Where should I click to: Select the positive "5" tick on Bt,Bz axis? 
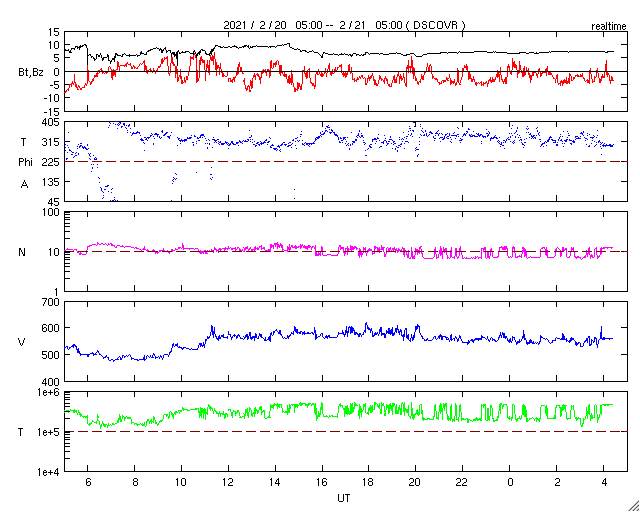tap(56, 58)
